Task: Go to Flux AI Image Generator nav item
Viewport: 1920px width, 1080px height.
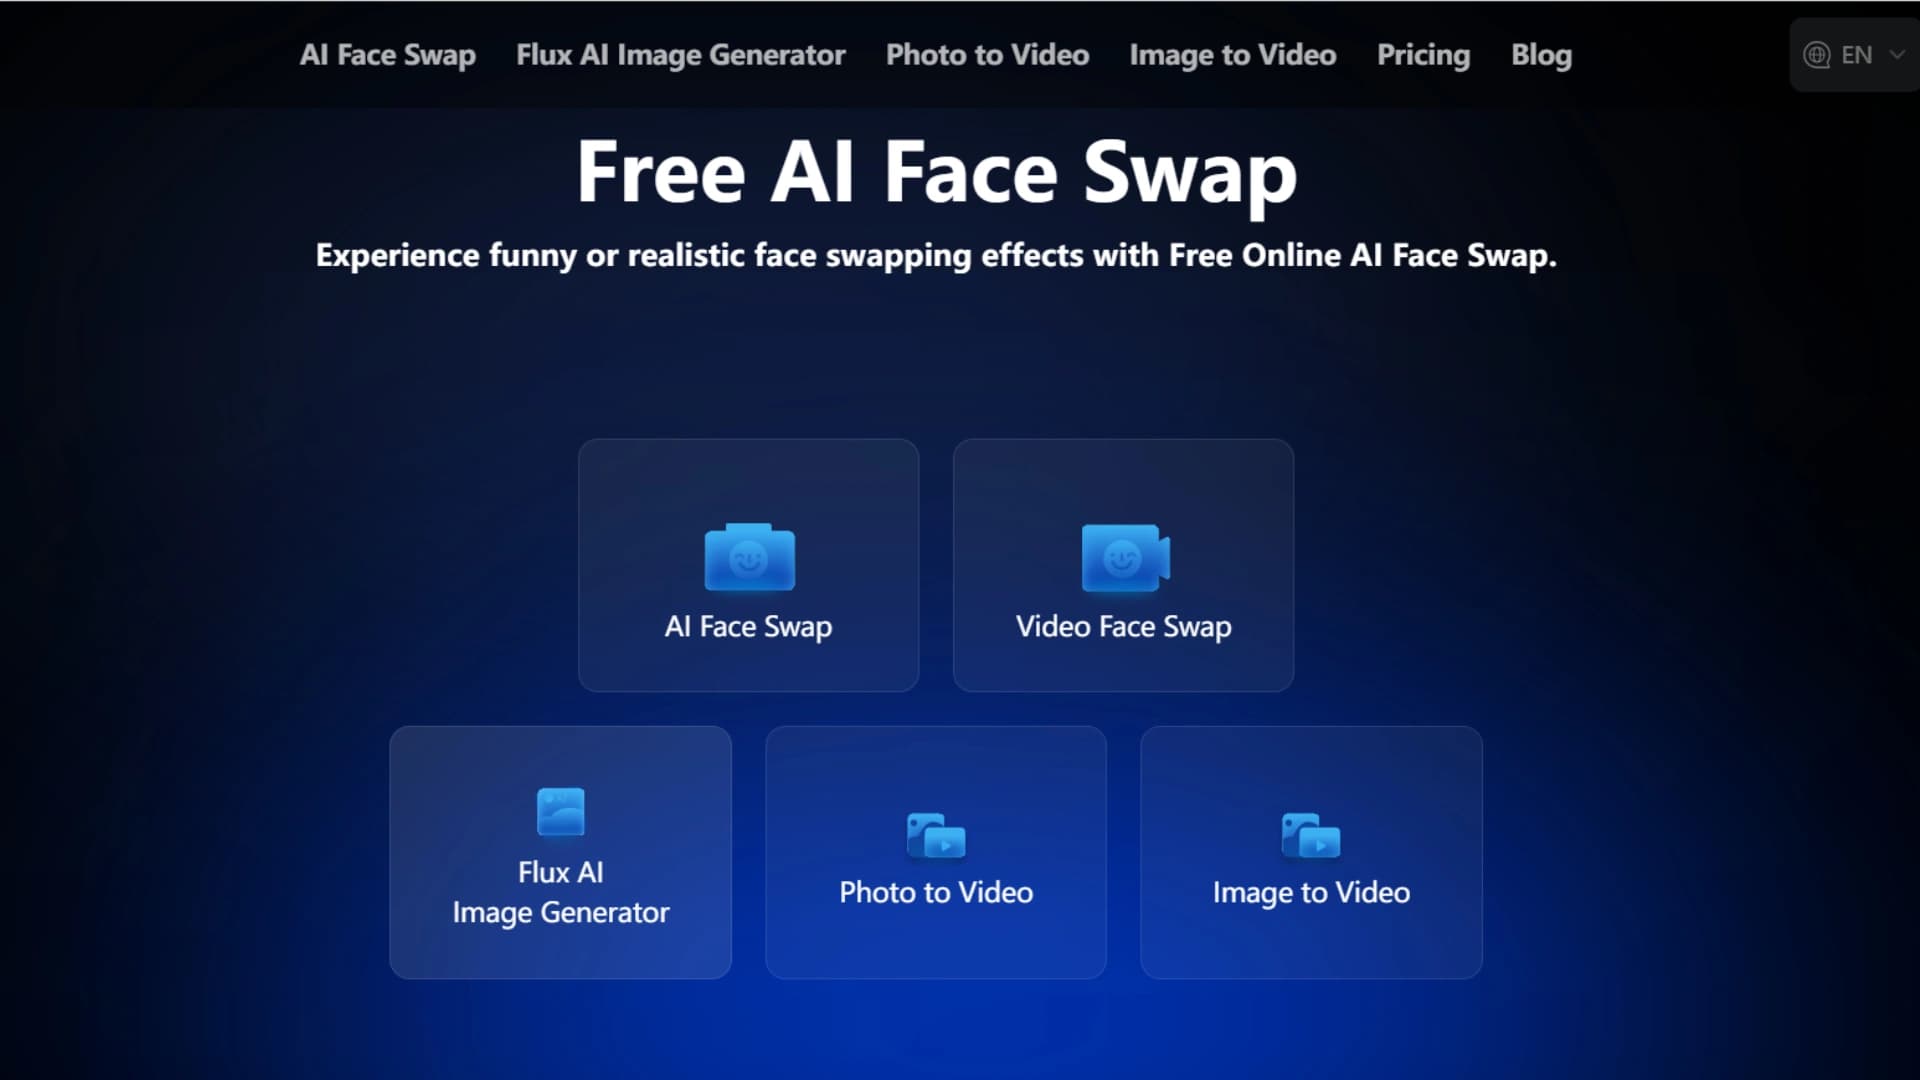Action: [681, 55]
